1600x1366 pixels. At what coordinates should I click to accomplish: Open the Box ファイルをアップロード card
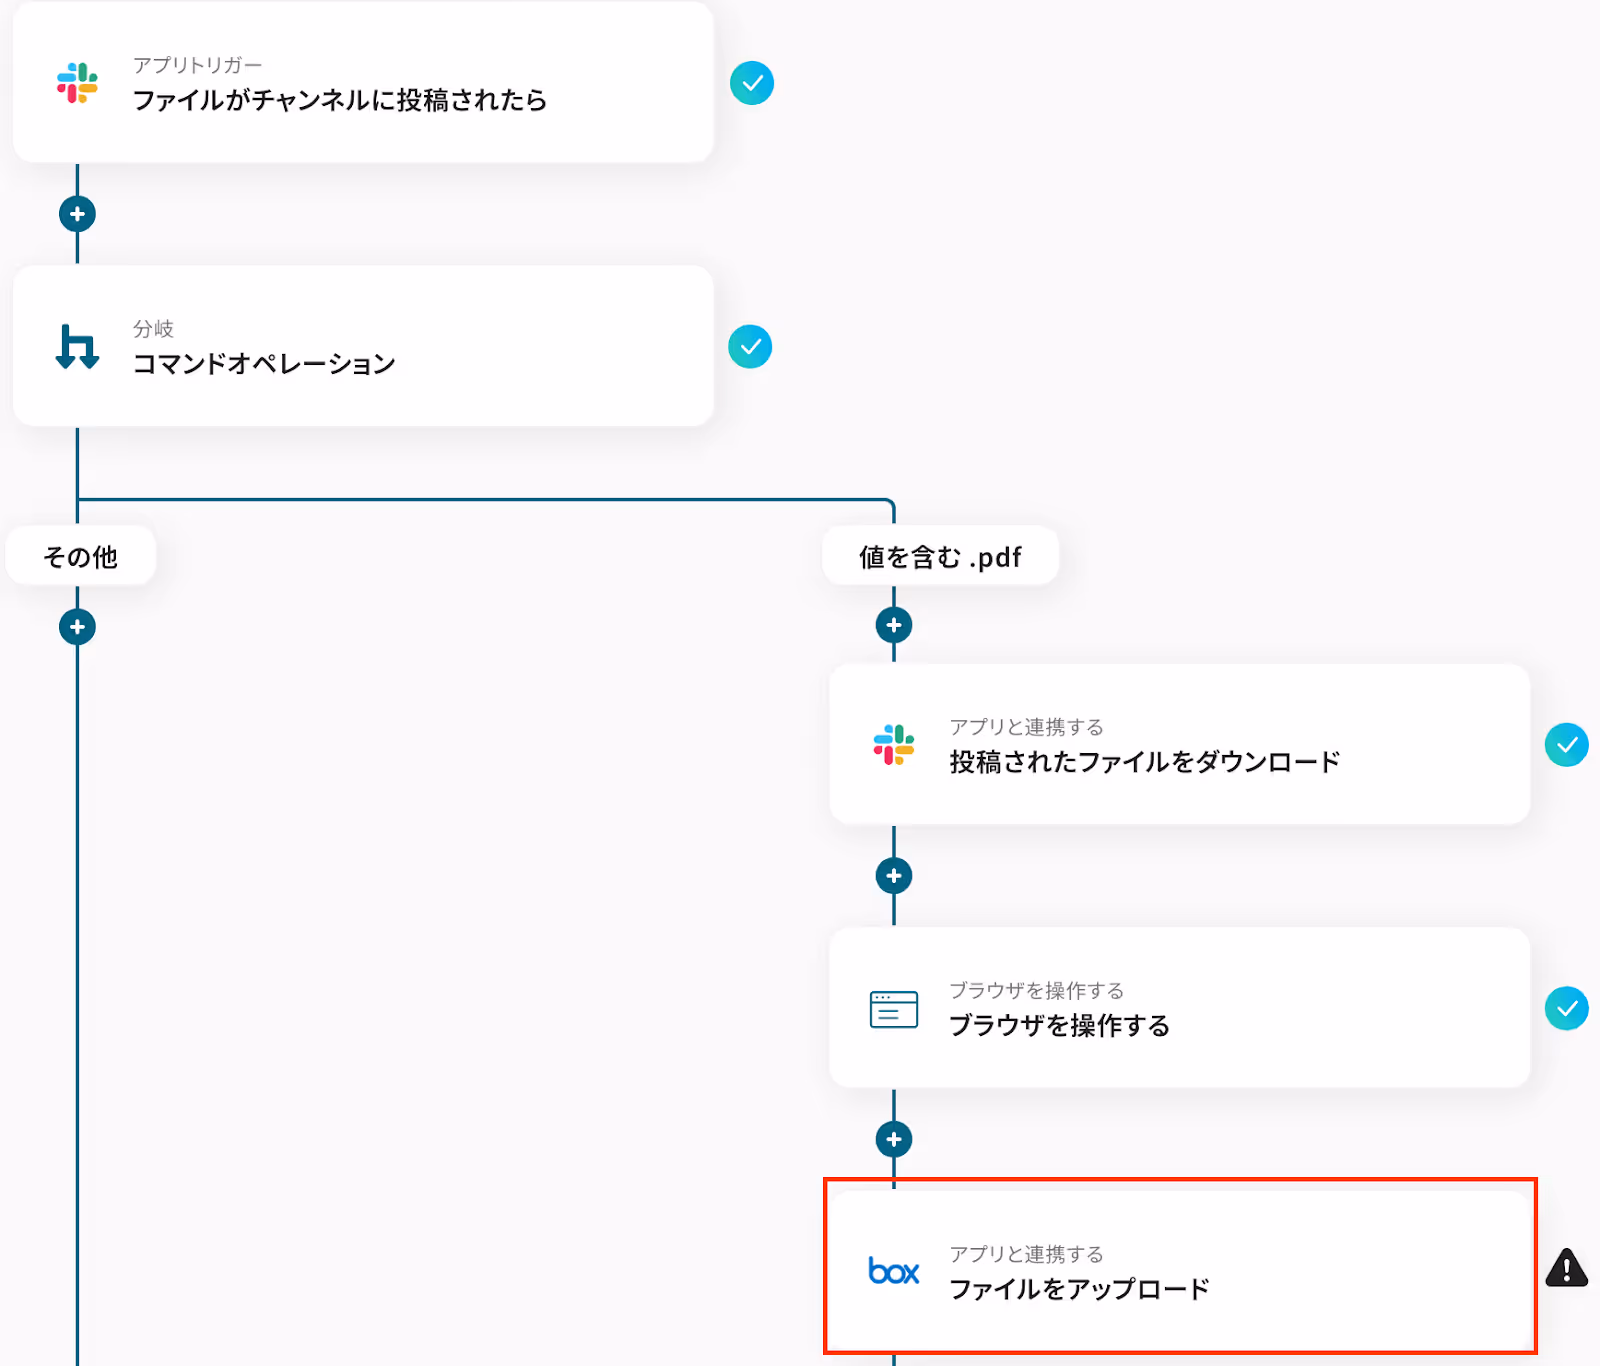(x=1180, y=1267)
